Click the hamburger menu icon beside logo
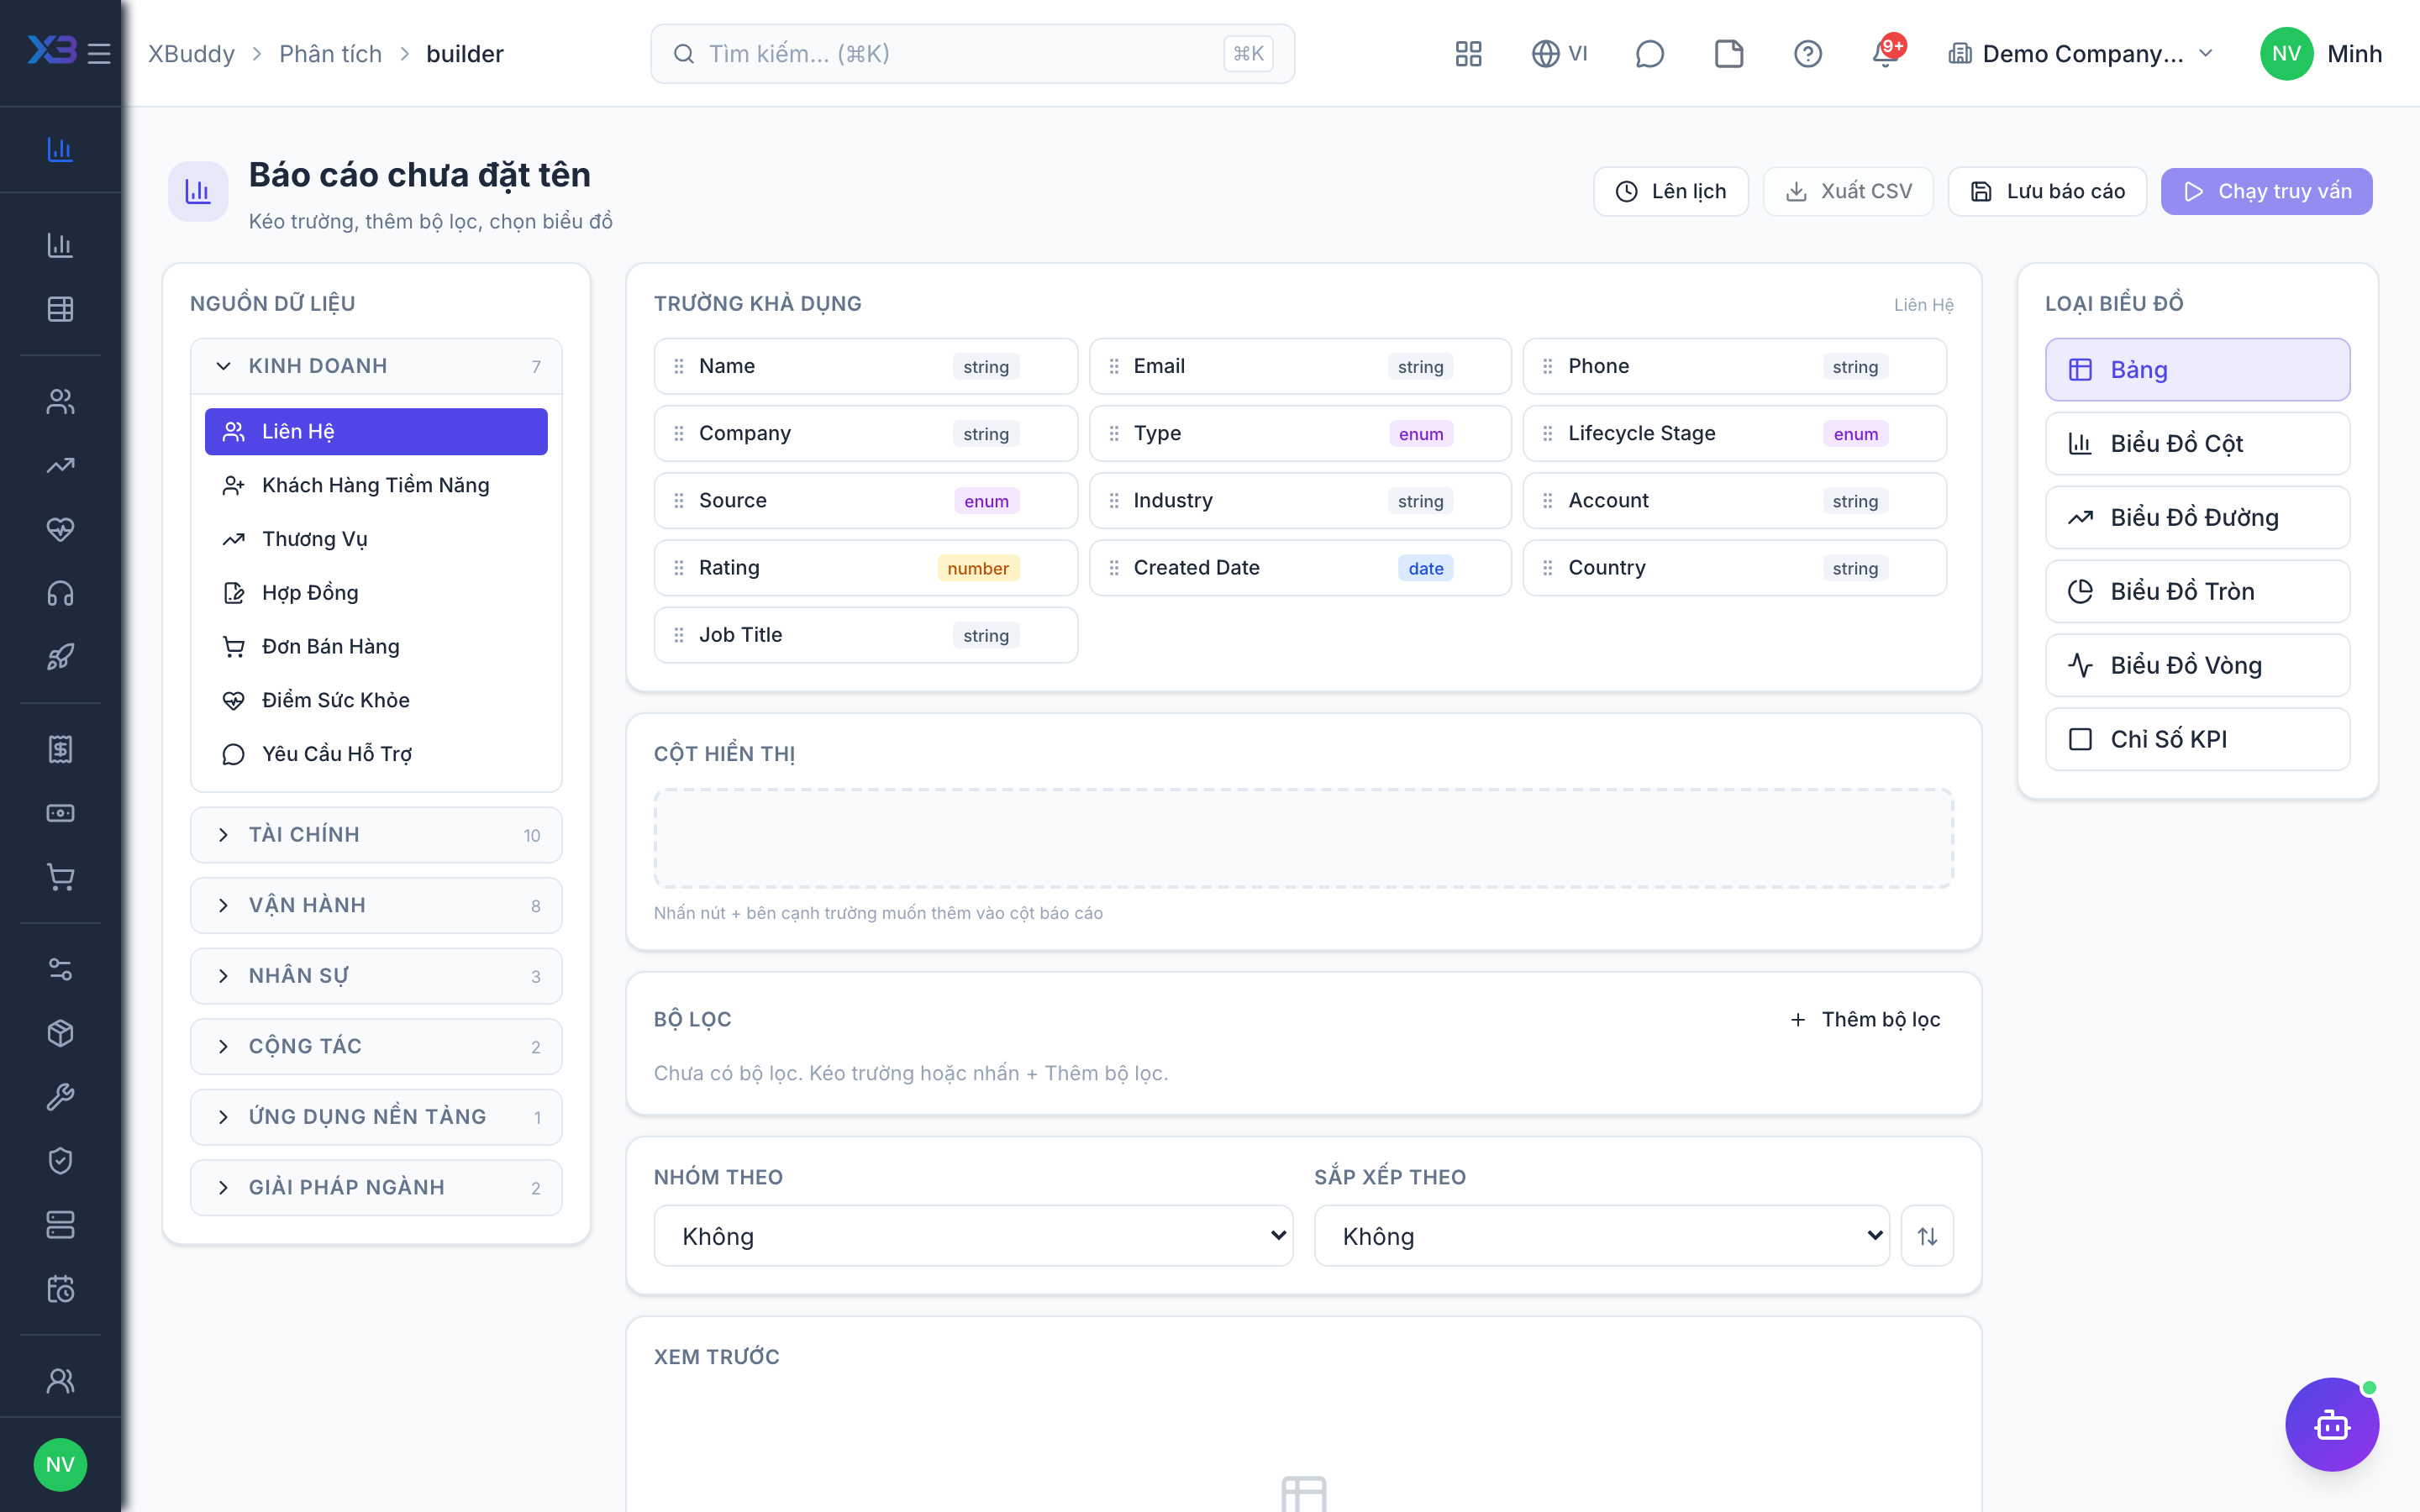The height and width of the screenshot is (1512, 2420). click(x=99, y=54)
